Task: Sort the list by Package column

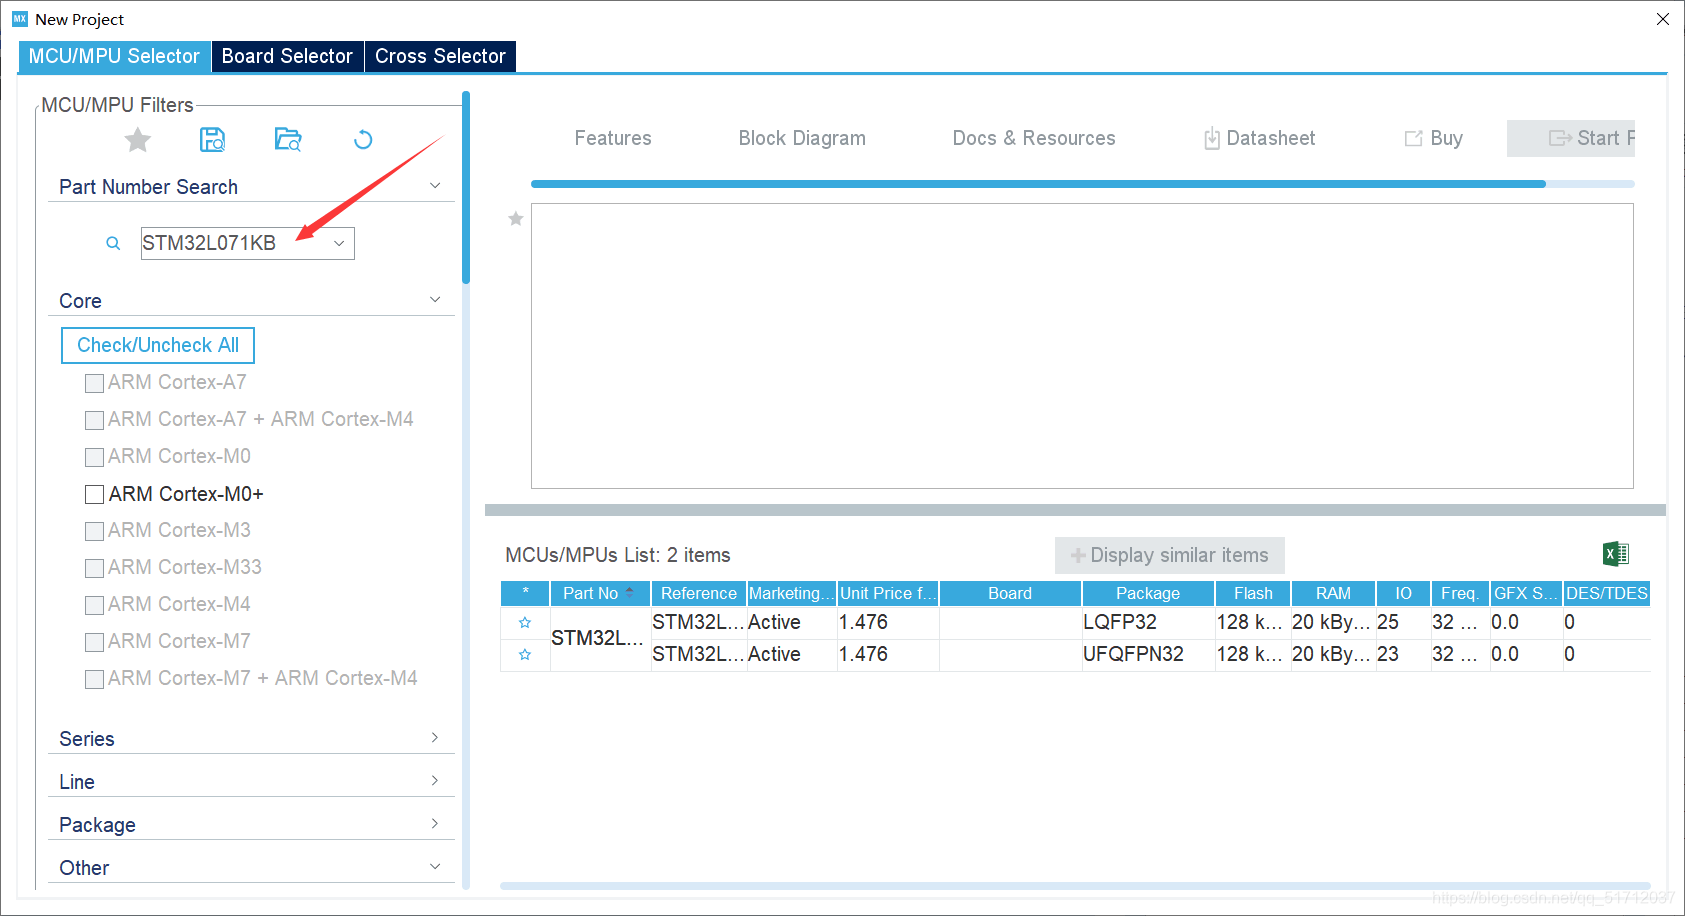Action: [1148, 593]
